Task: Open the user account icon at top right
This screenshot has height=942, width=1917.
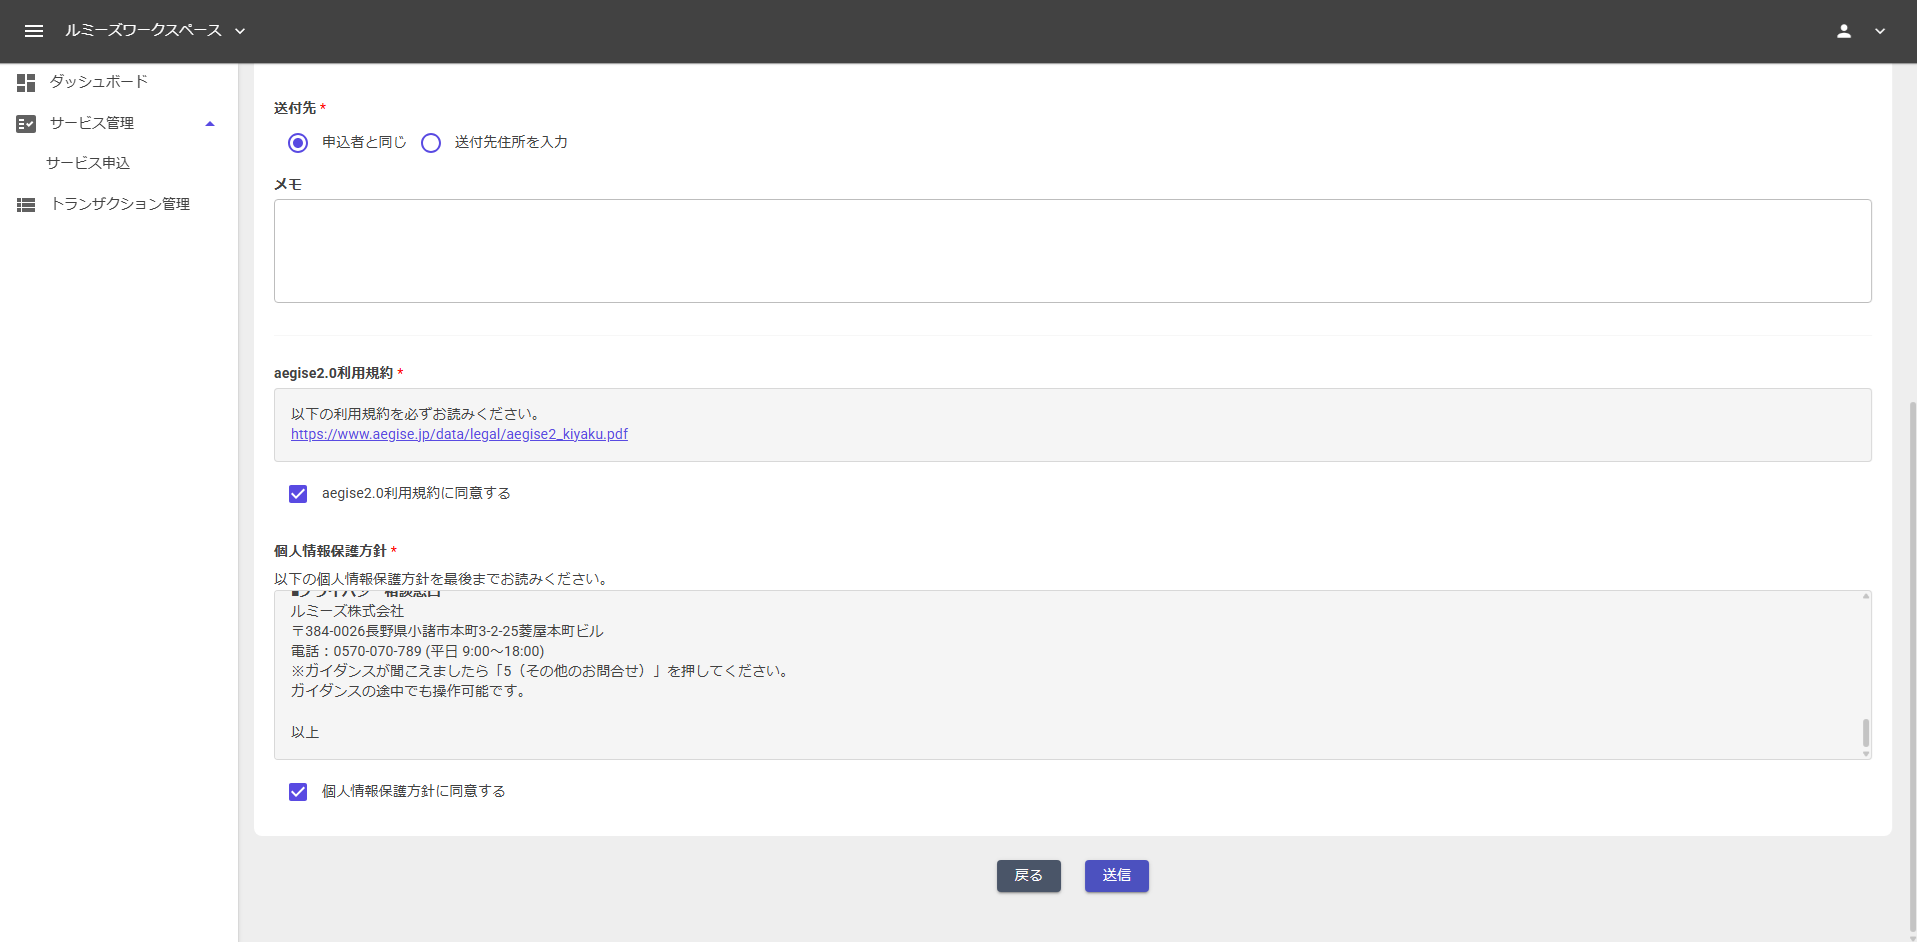Action: pyautogui.click(x=1843, y=31)
